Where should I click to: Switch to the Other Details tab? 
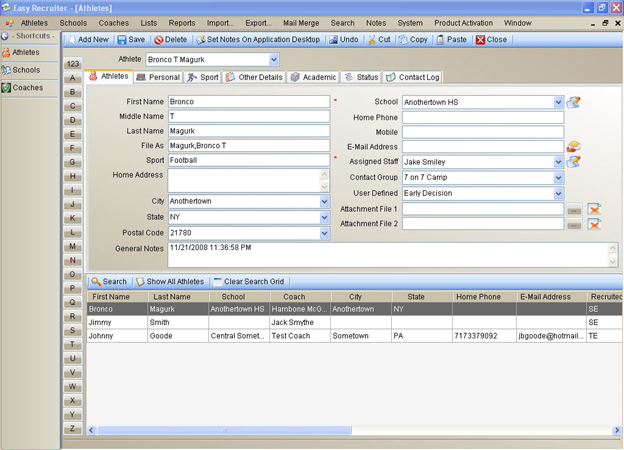254,77
